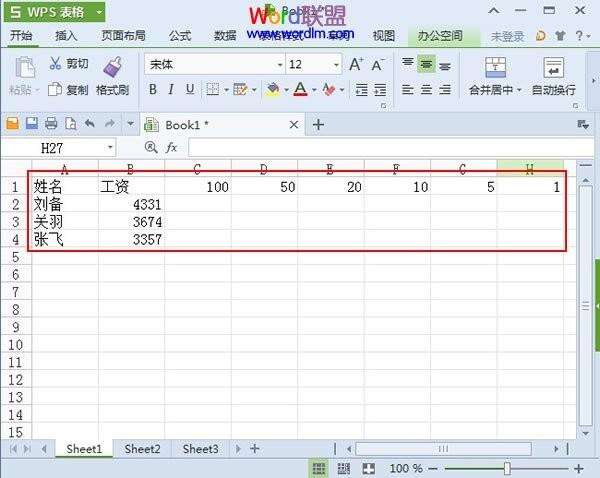Toggle italic formatting with the I button
This screenshot has height=478, width=600.
(x=172, y=90)
